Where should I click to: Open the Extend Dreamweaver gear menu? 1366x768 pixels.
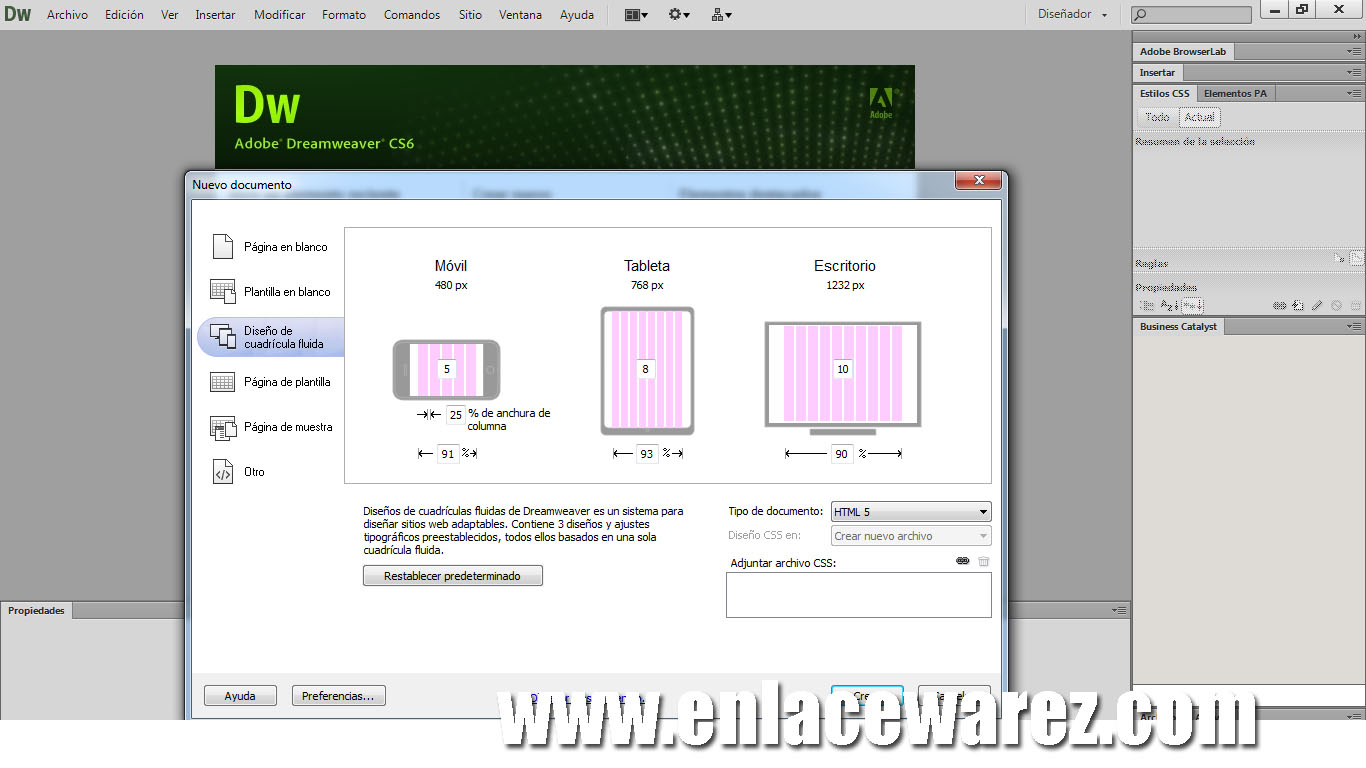[x=679, y=15]
